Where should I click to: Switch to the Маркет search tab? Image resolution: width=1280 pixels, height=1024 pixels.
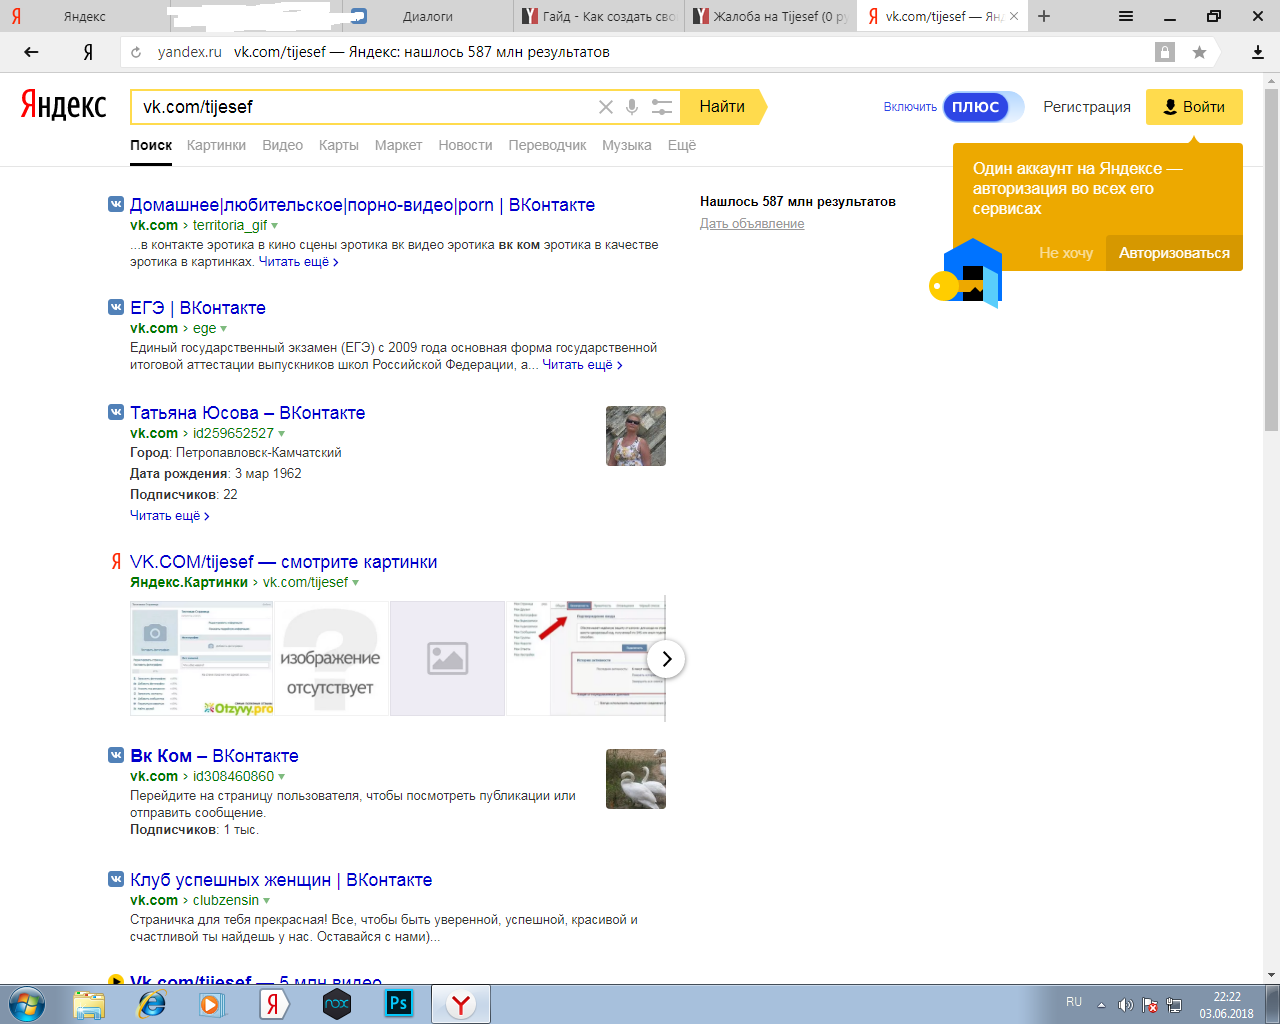click(x=398, y=145)
